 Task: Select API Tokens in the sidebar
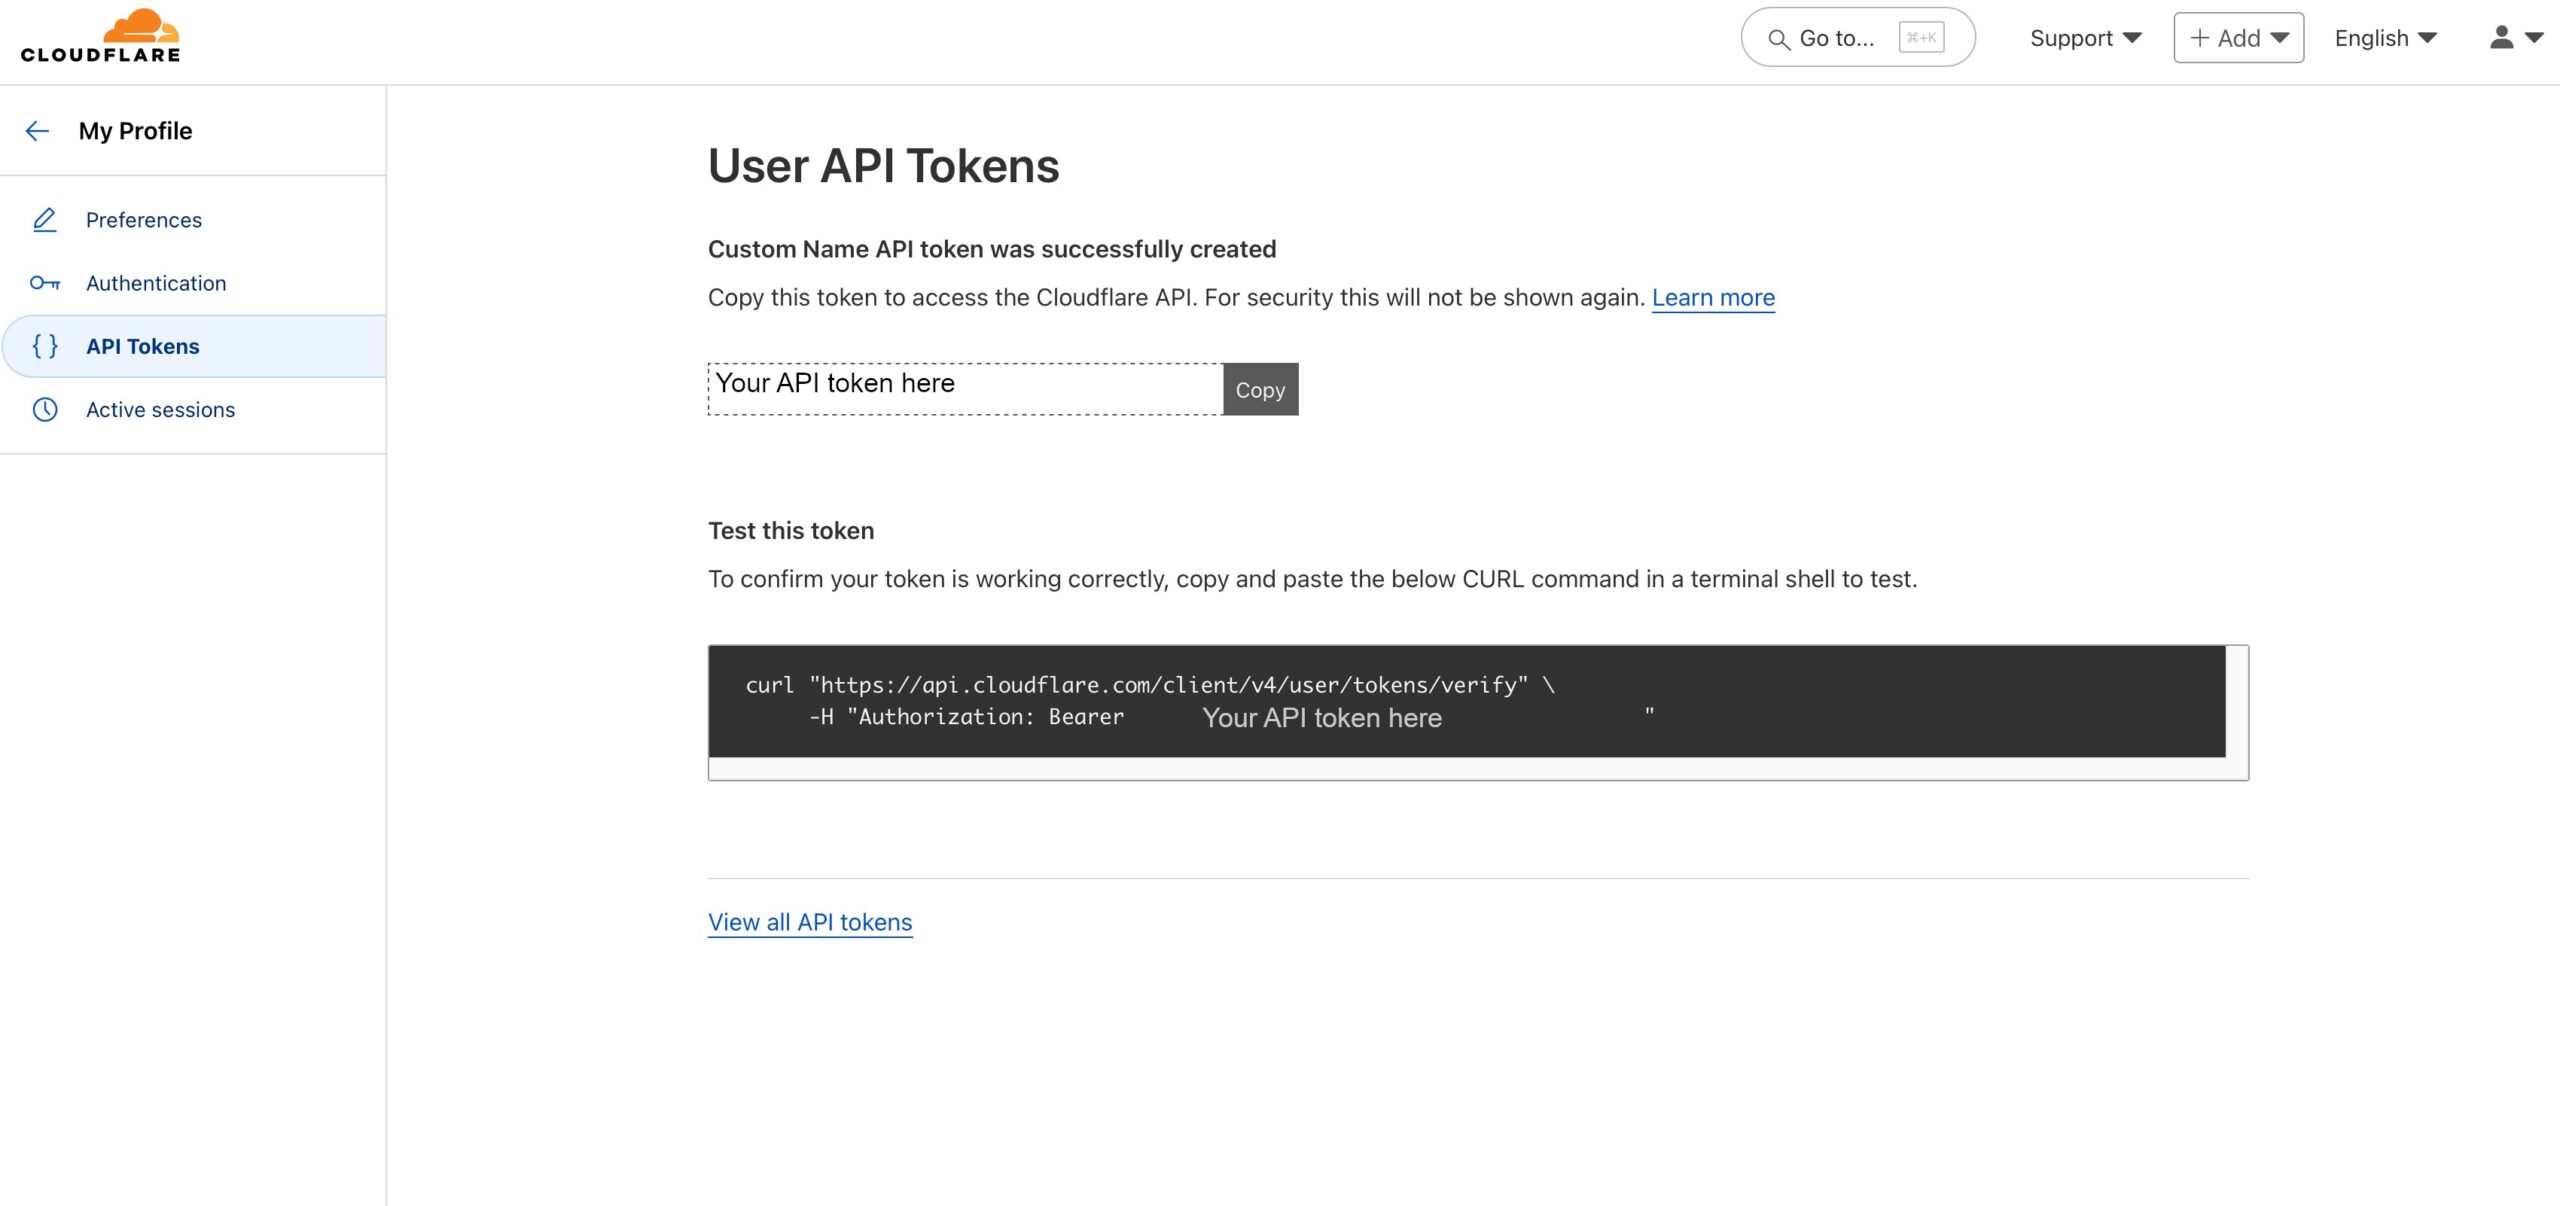coord(193,346)
